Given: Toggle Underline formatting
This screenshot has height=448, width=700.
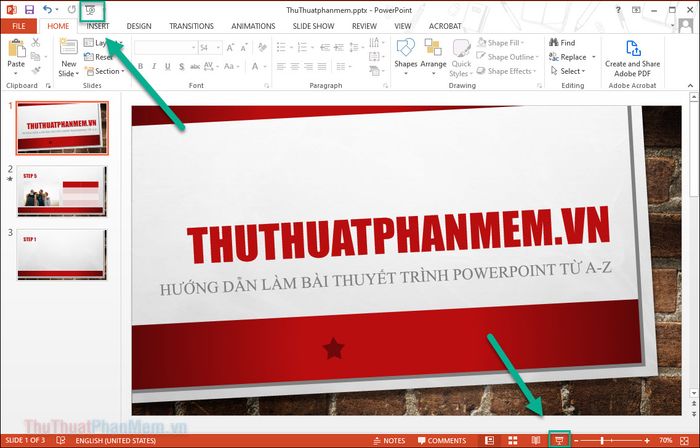Looking at the screenshot, I should 168,66.
